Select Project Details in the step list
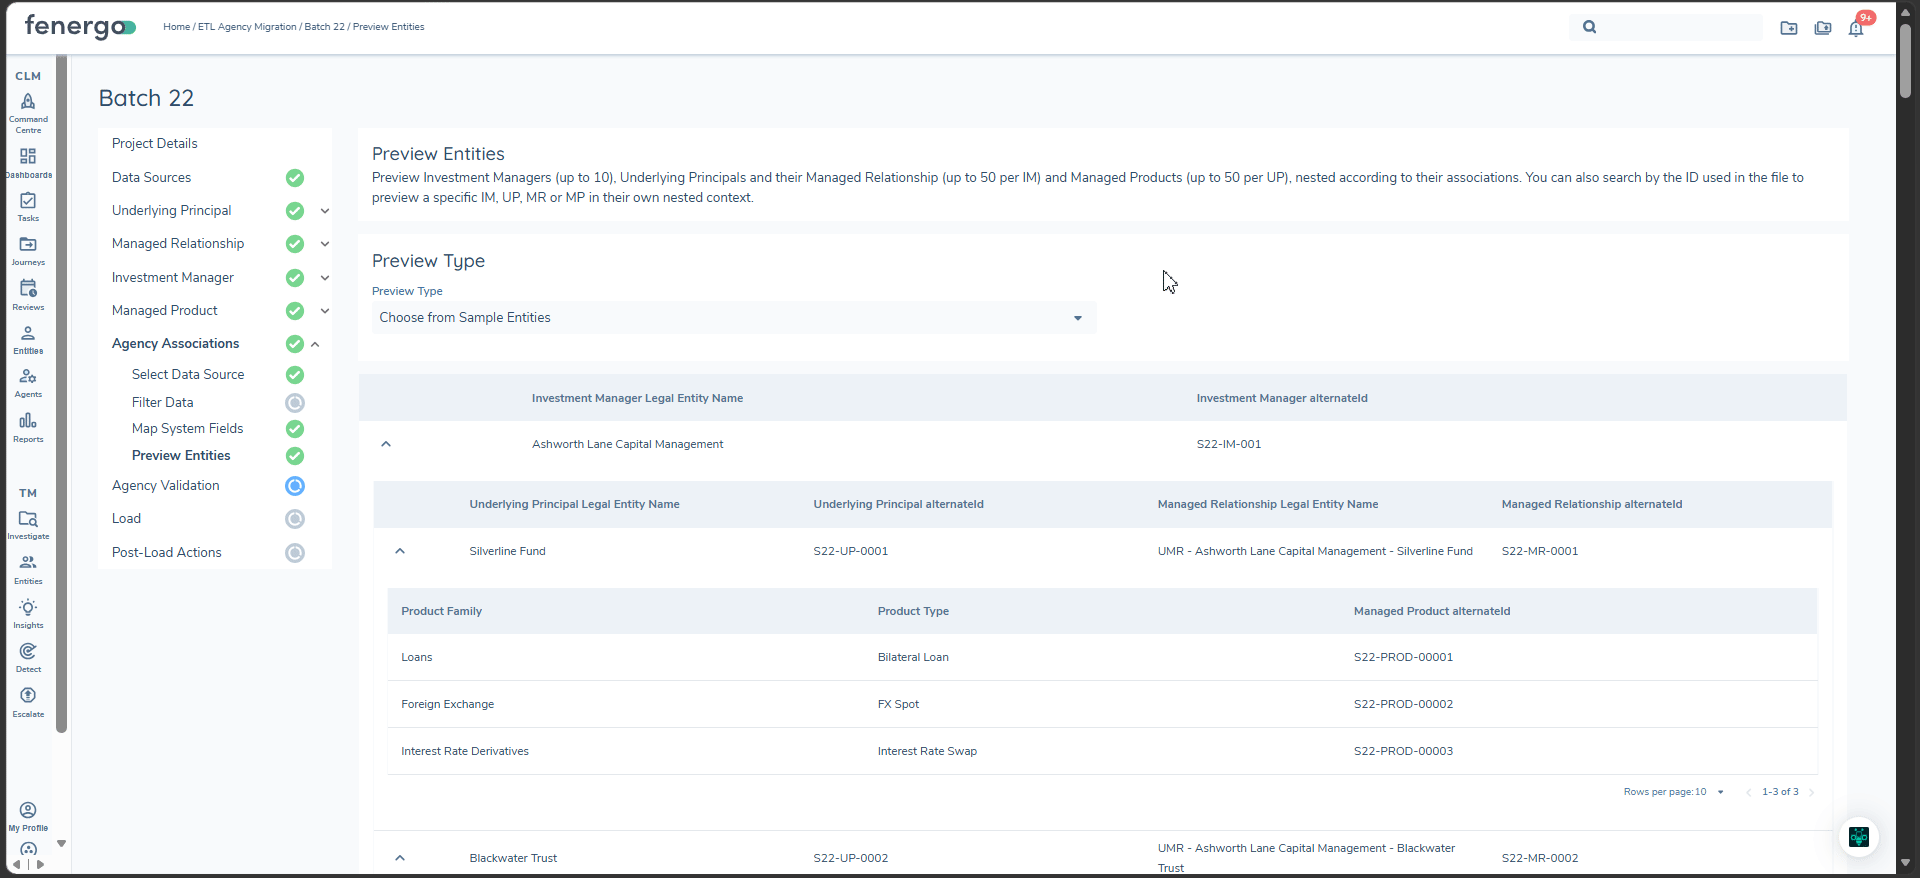 (155, 144)
